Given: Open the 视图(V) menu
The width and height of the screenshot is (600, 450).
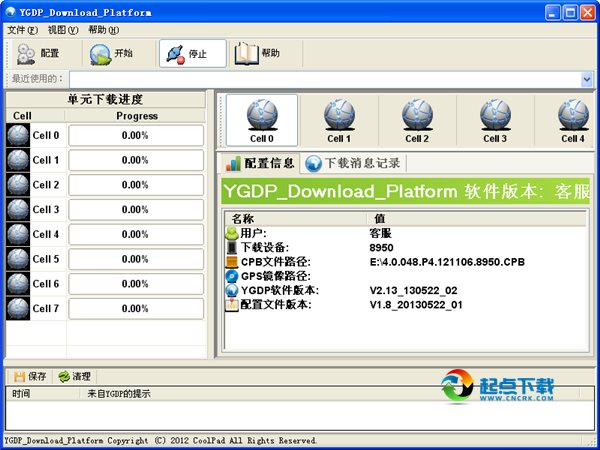Looking at the screenshot, I should click(63, 30).
